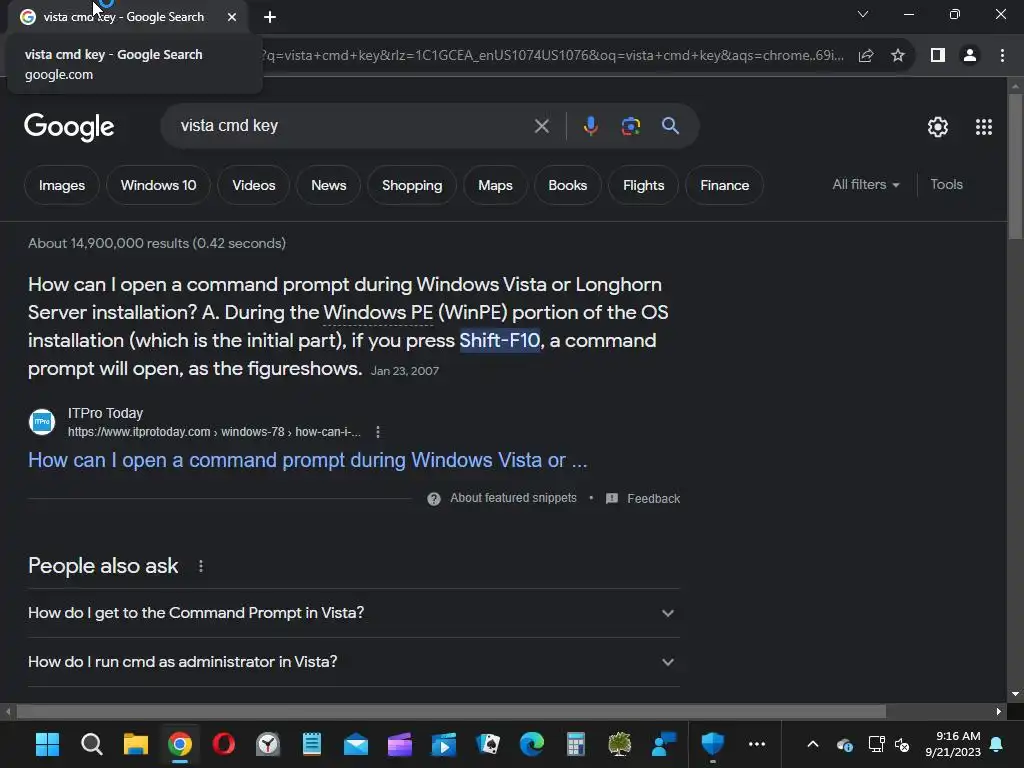
Task: Click the About featured snippets help icon
Action: 434,499
